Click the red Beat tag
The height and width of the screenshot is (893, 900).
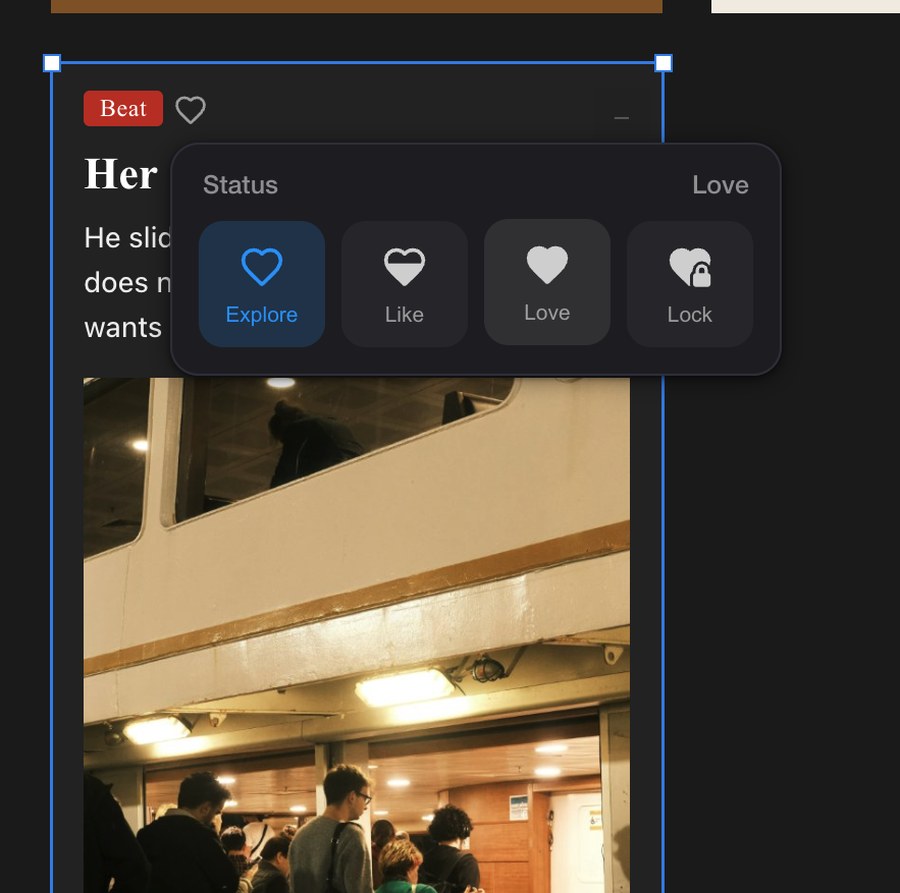click(123, 108)
